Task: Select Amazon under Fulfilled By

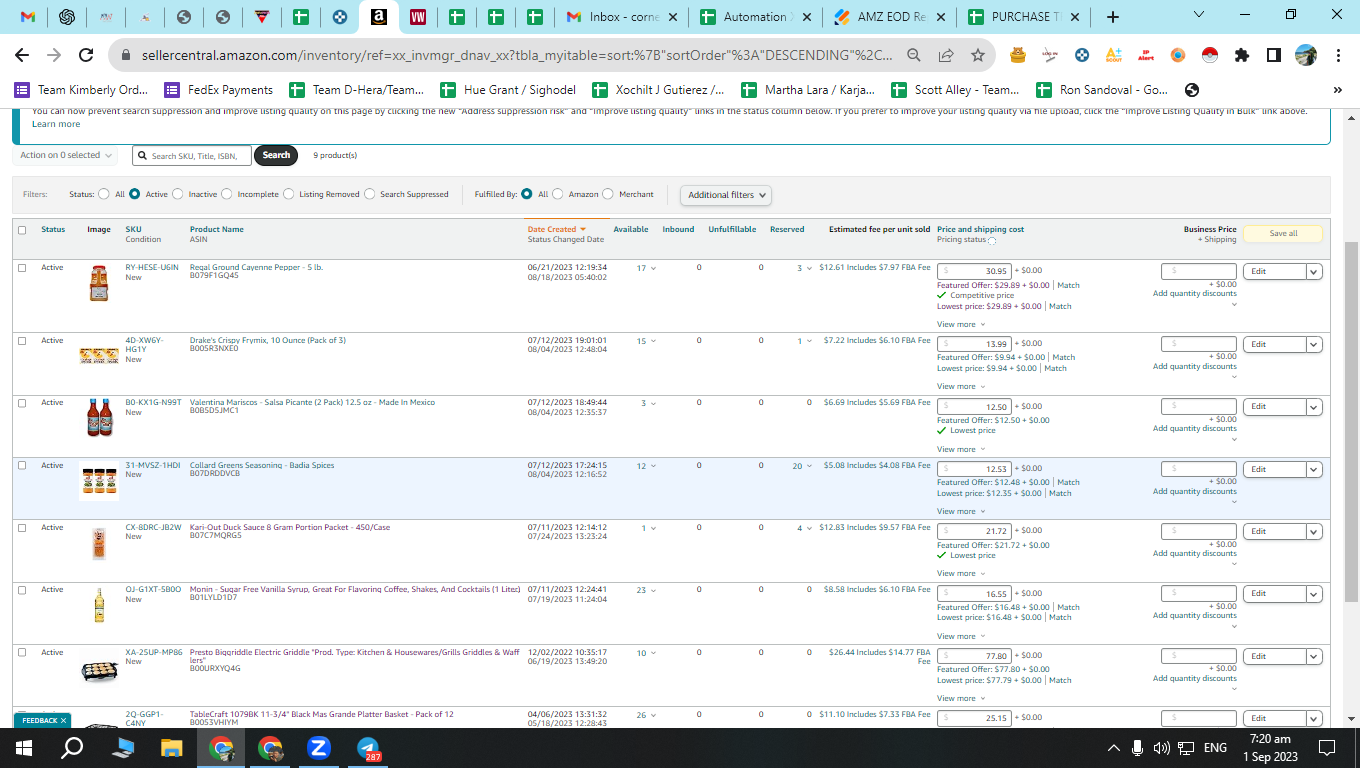Action: tap(557, 194)
